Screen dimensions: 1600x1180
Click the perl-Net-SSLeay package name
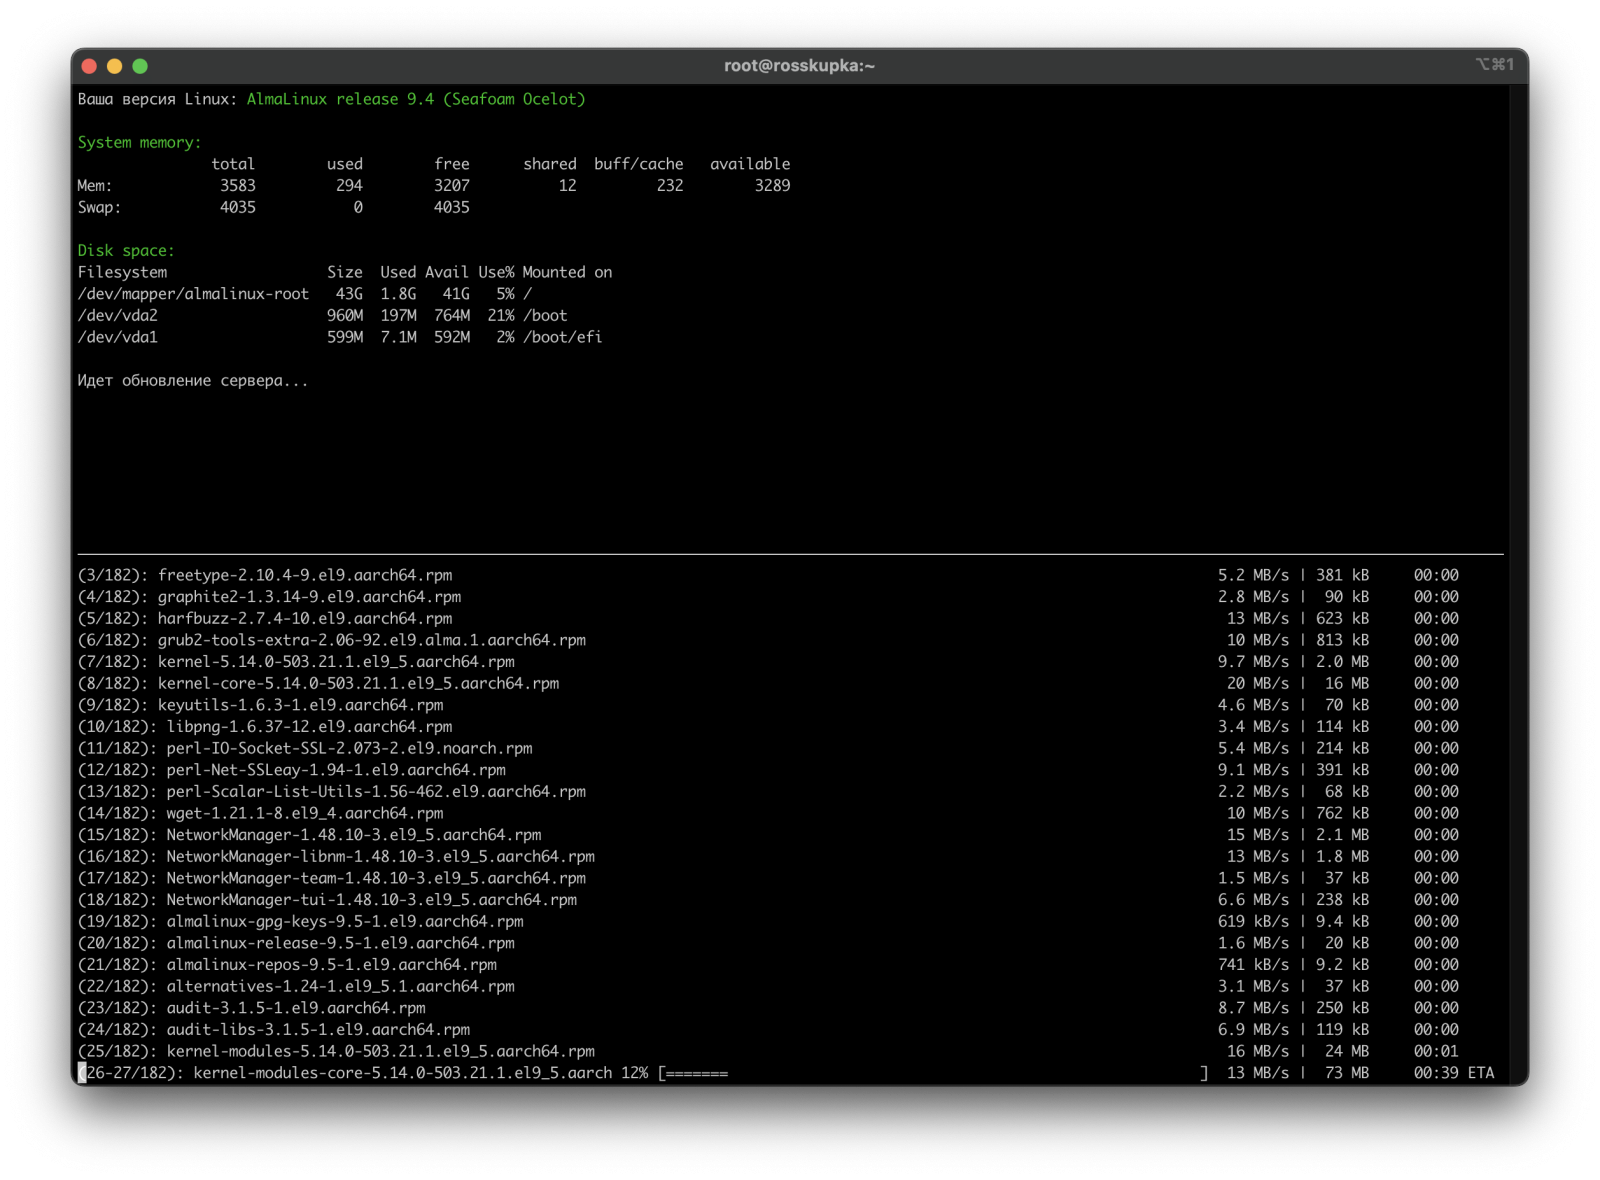point(336,770)
